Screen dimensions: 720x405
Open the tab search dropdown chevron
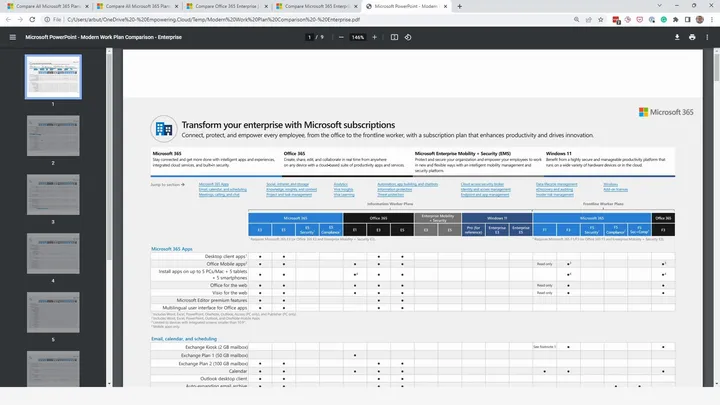(659, 6)
